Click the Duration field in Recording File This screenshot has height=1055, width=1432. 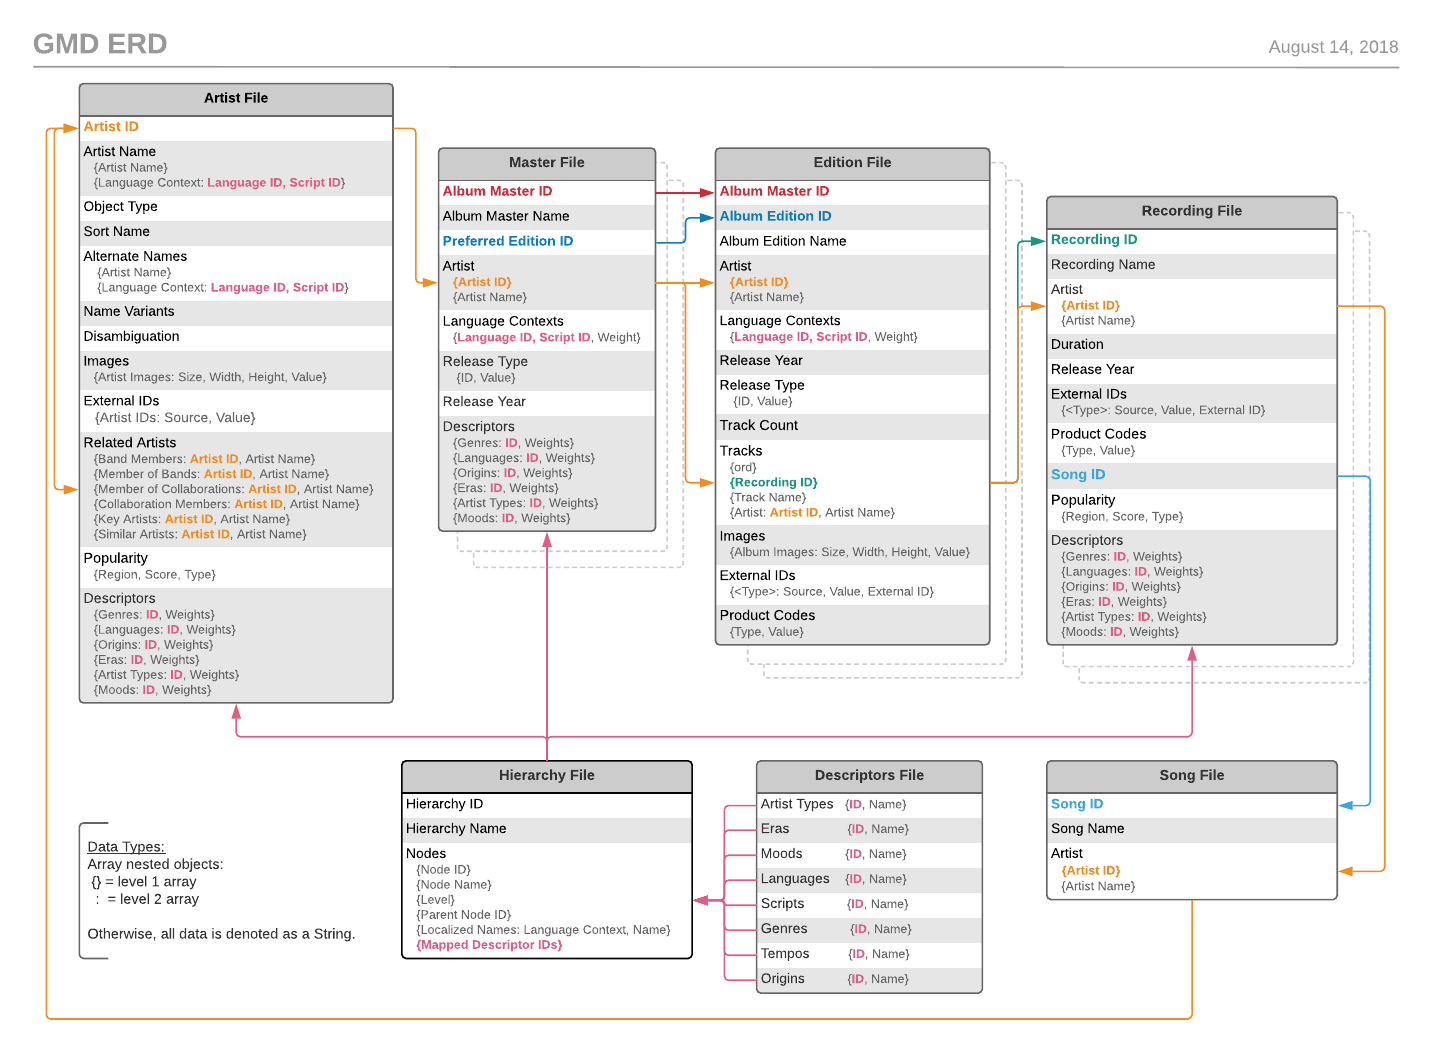point(1077,345)
